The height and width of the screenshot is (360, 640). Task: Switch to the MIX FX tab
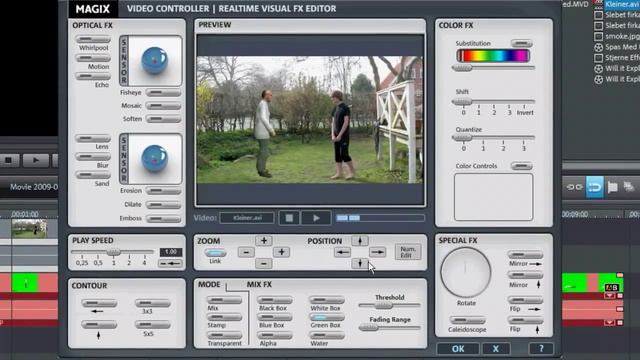(259, 284)
